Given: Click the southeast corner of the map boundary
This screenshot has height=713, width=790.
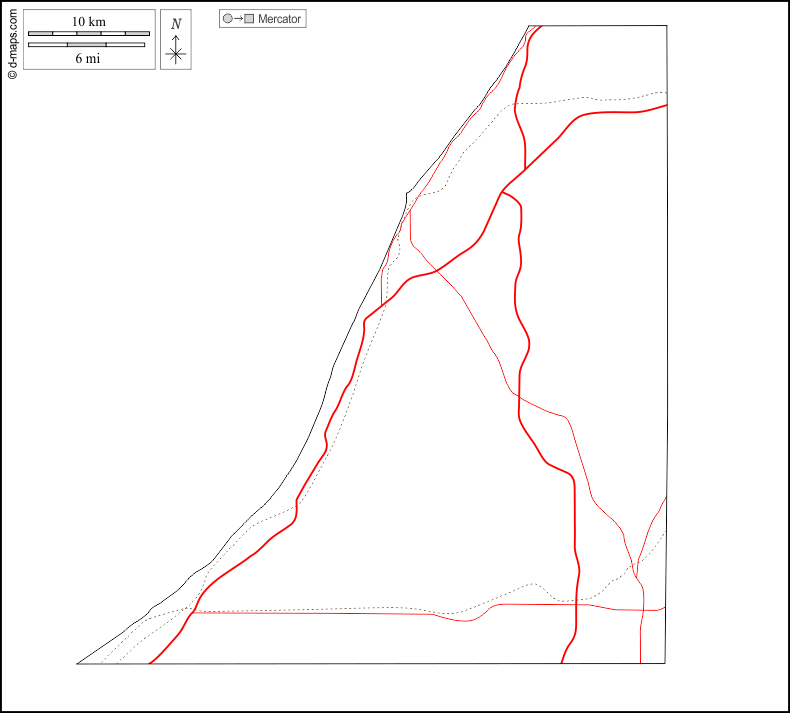Looking at the screenshot, I should point(665,663).
